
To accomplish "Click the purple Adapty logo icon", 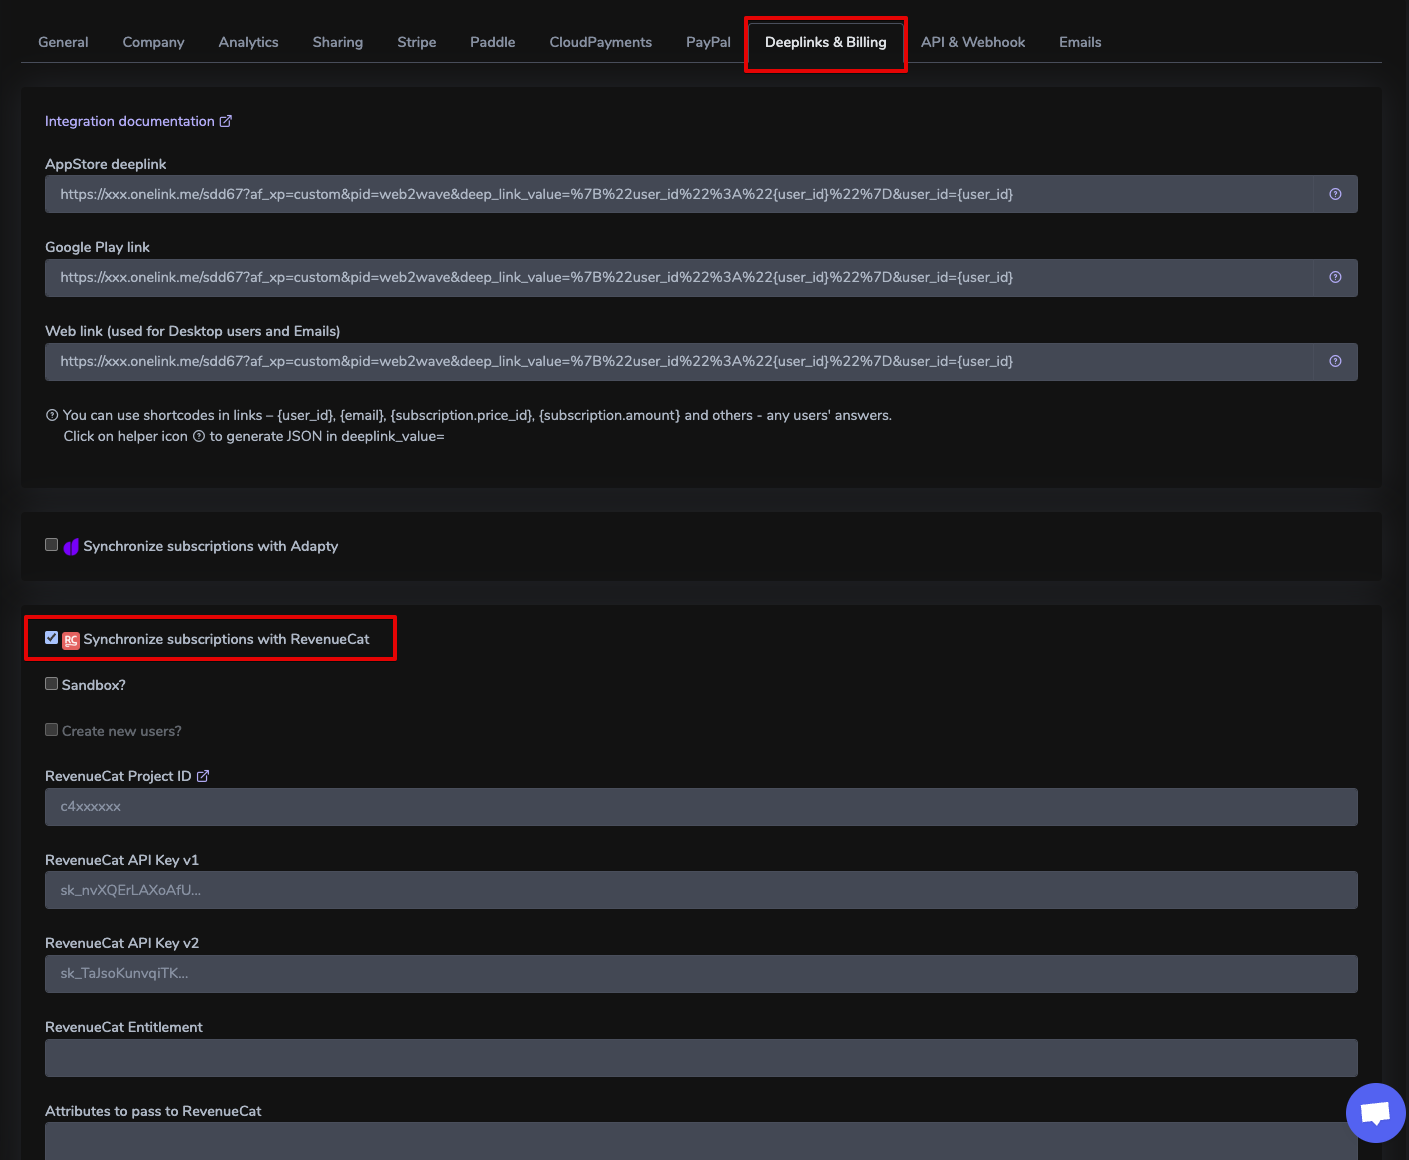I will pos(71,547).
